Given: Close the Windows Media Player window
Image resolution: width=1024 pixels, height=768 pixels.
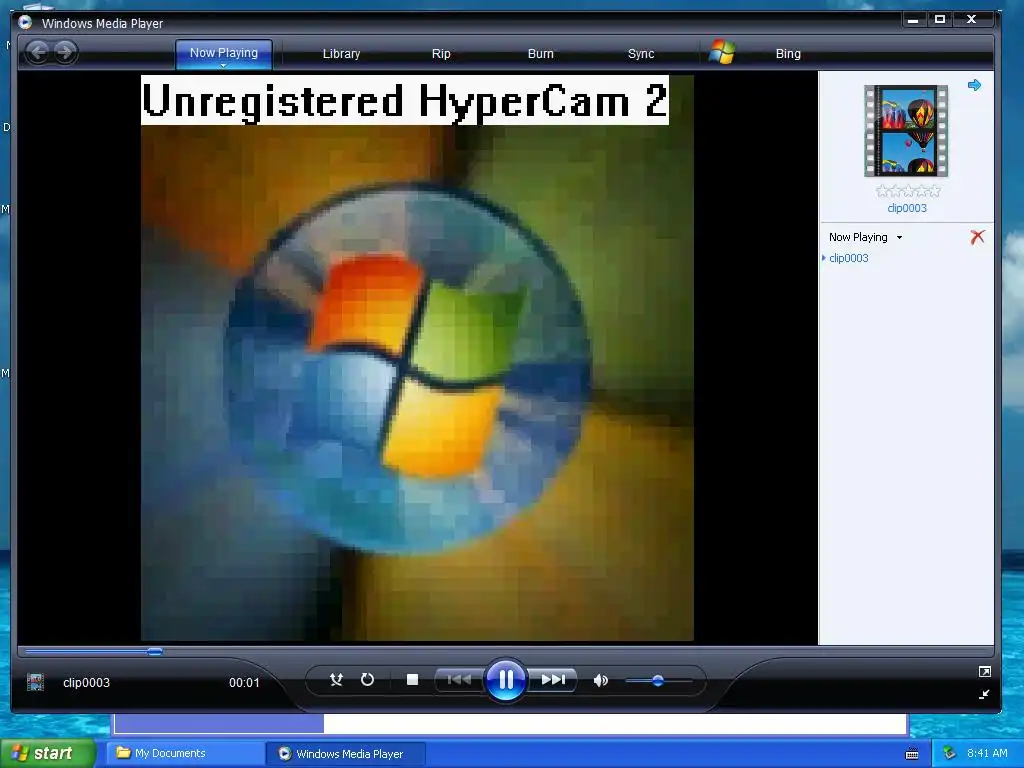Looking at the screenshot, I should pyautogui.click(x=971, y=20).
